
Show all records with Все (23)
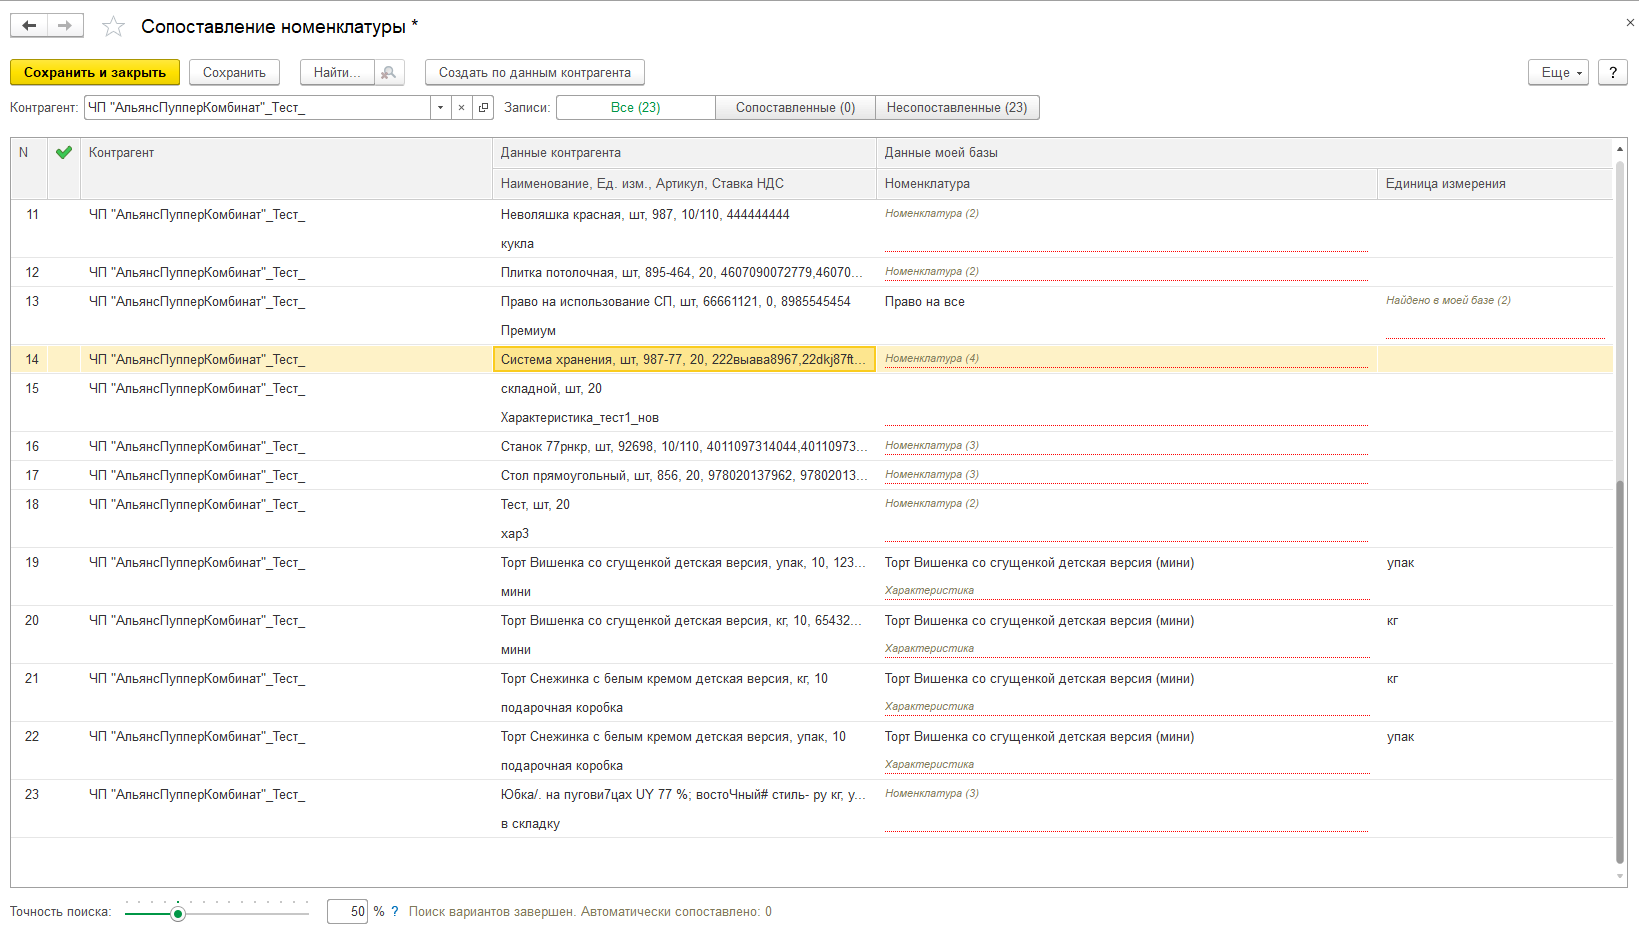pos(635,108)
